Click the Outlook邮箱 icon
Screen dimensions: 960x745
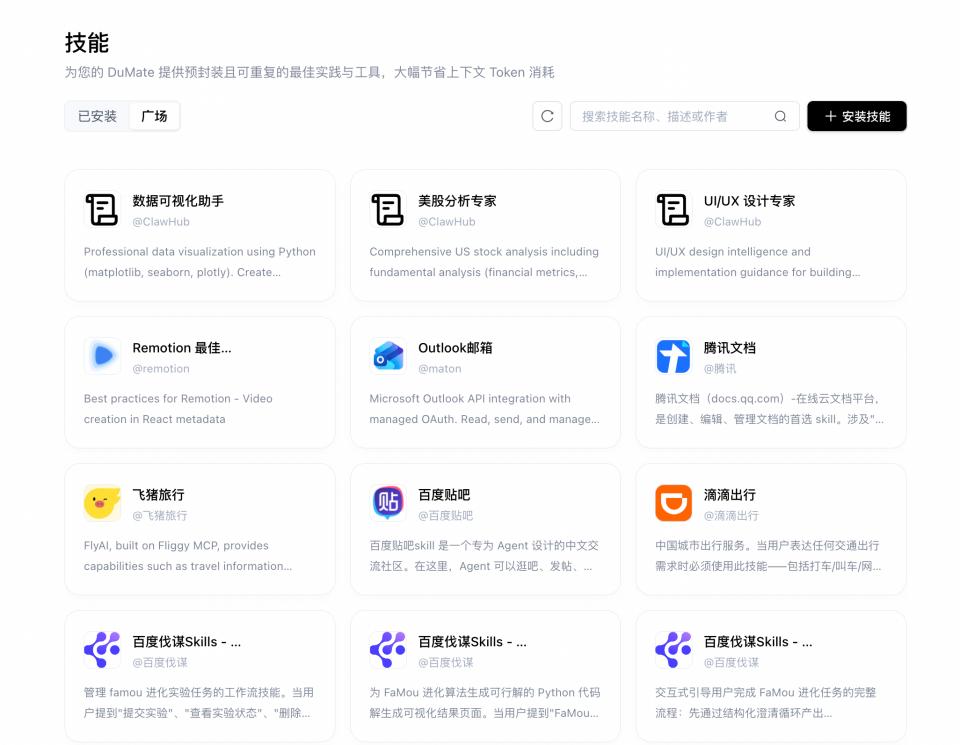(388, 356)
